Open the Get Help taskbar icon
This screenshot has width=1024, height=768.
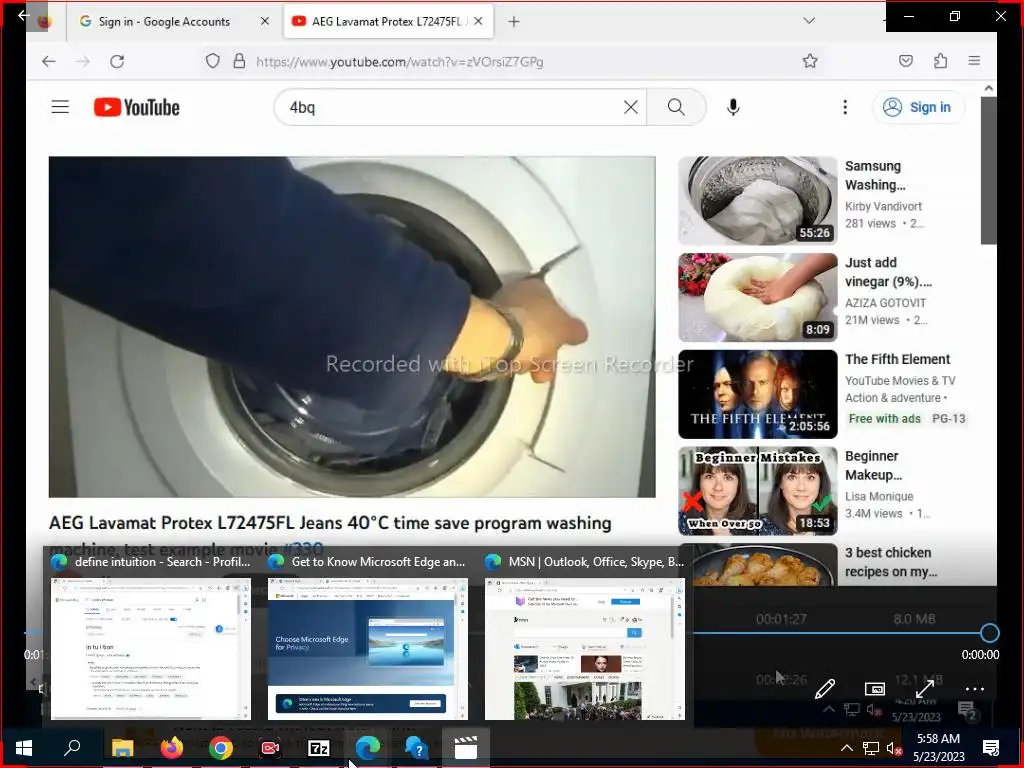(x=417, y=748)
